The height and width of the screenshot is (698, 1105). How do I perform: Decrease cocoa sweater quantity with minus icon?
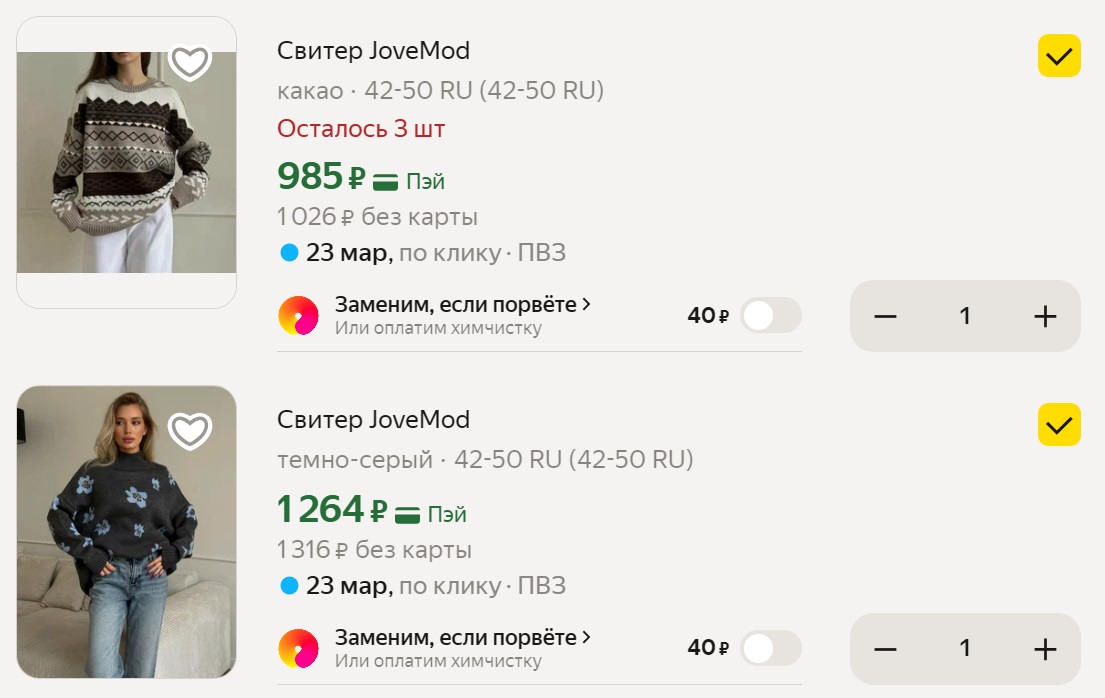coord(885,317)
